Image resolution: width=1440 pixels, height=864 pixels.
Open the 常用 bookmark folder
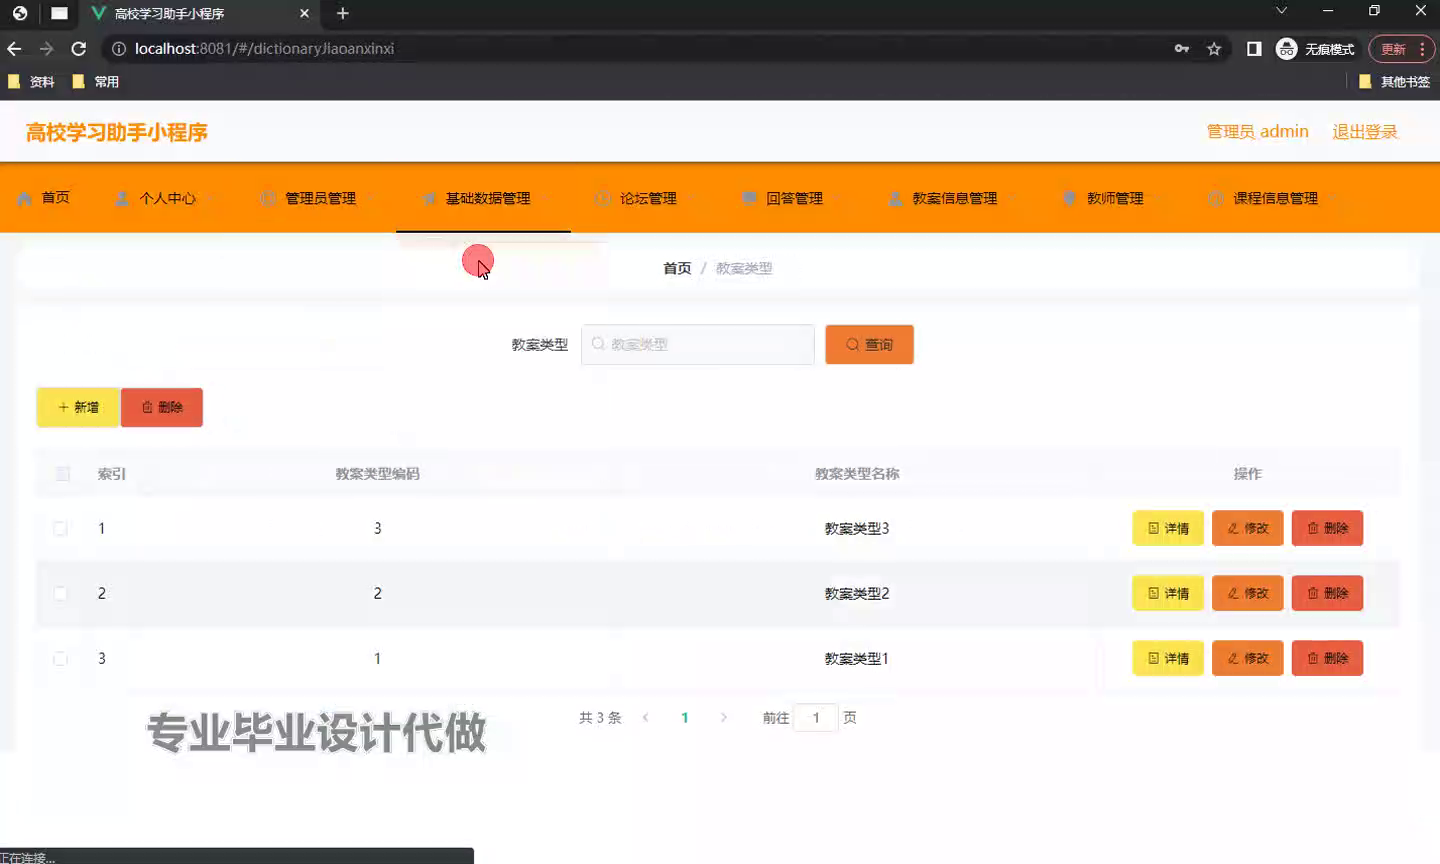[96, 82]
